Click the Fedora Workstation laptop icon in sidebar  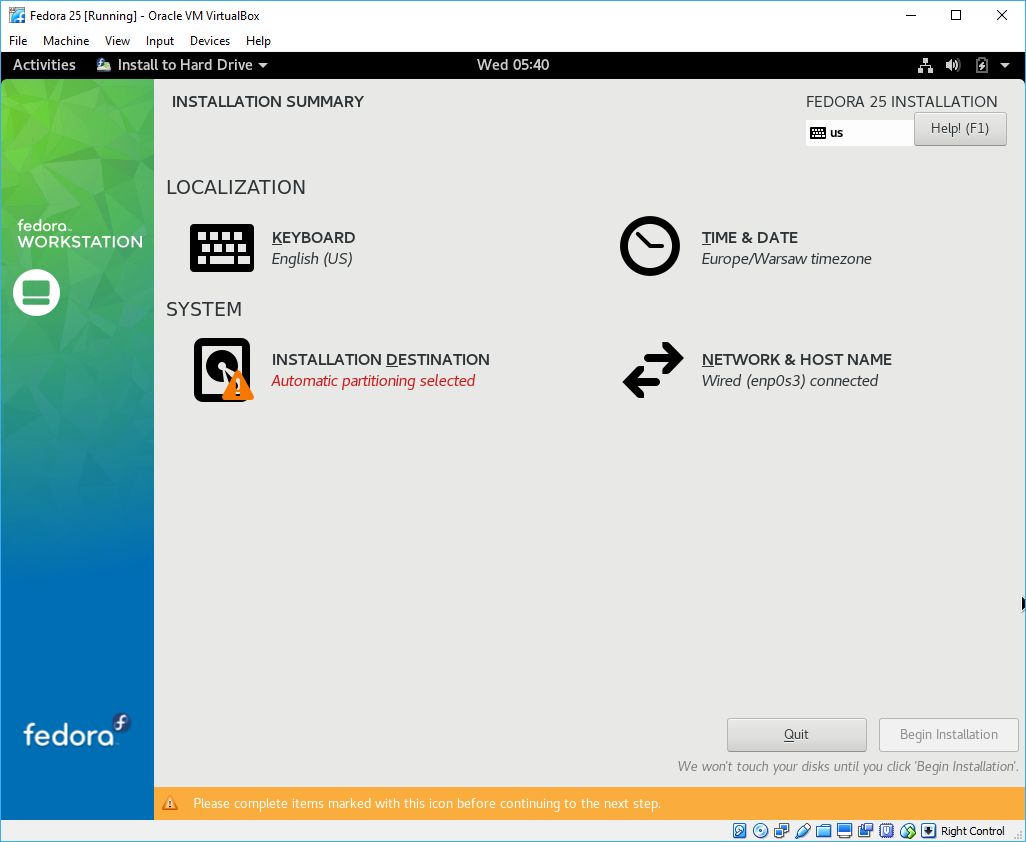[37, 292]
